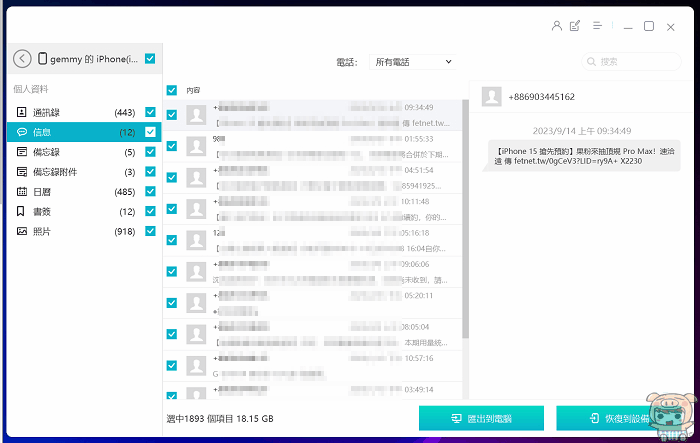Select 通訊錄 in the sidebar
This screenshot has height=443, width=700.
pos(84,112)
